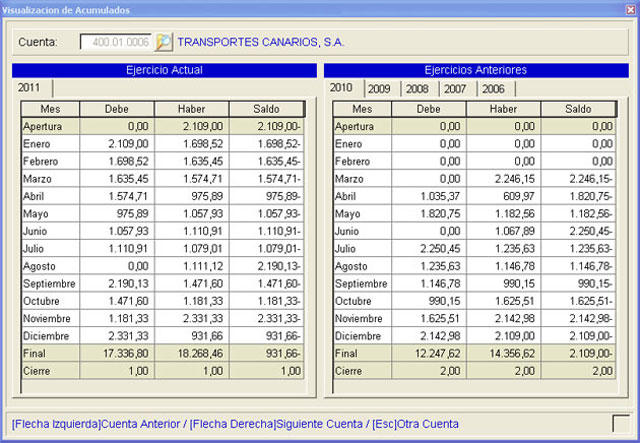Select the 2011 tab under Ejercicio Actual

[30, 88]
